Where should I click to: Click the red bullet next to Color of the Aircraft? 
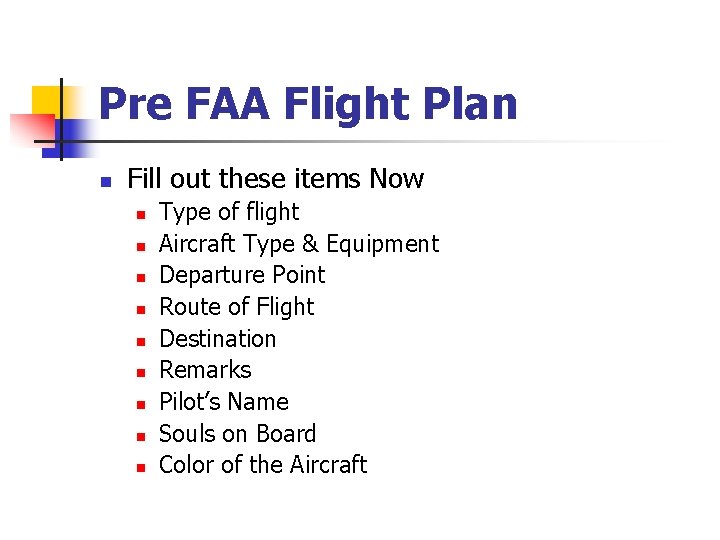point(142,468)
